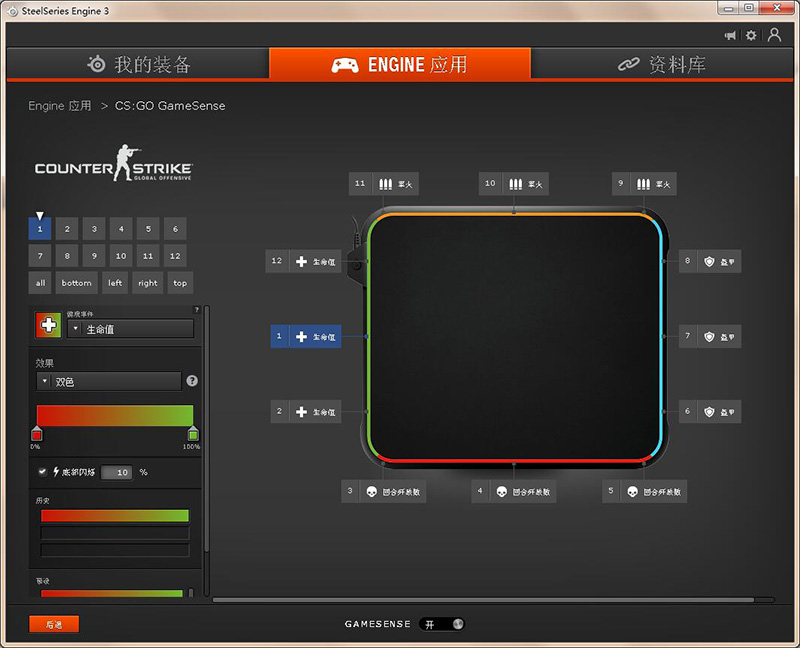Select the health cross icon for zone 12

tap(301, 261)
